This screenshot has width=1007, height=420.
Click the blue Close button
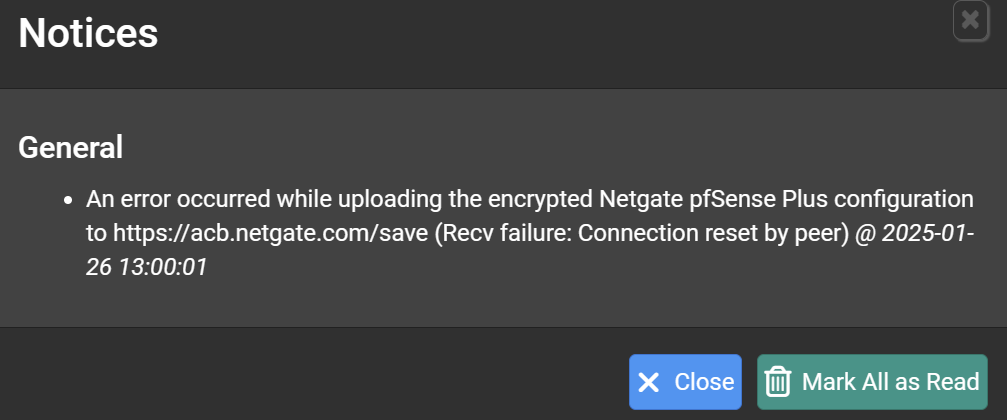point(685,382)
